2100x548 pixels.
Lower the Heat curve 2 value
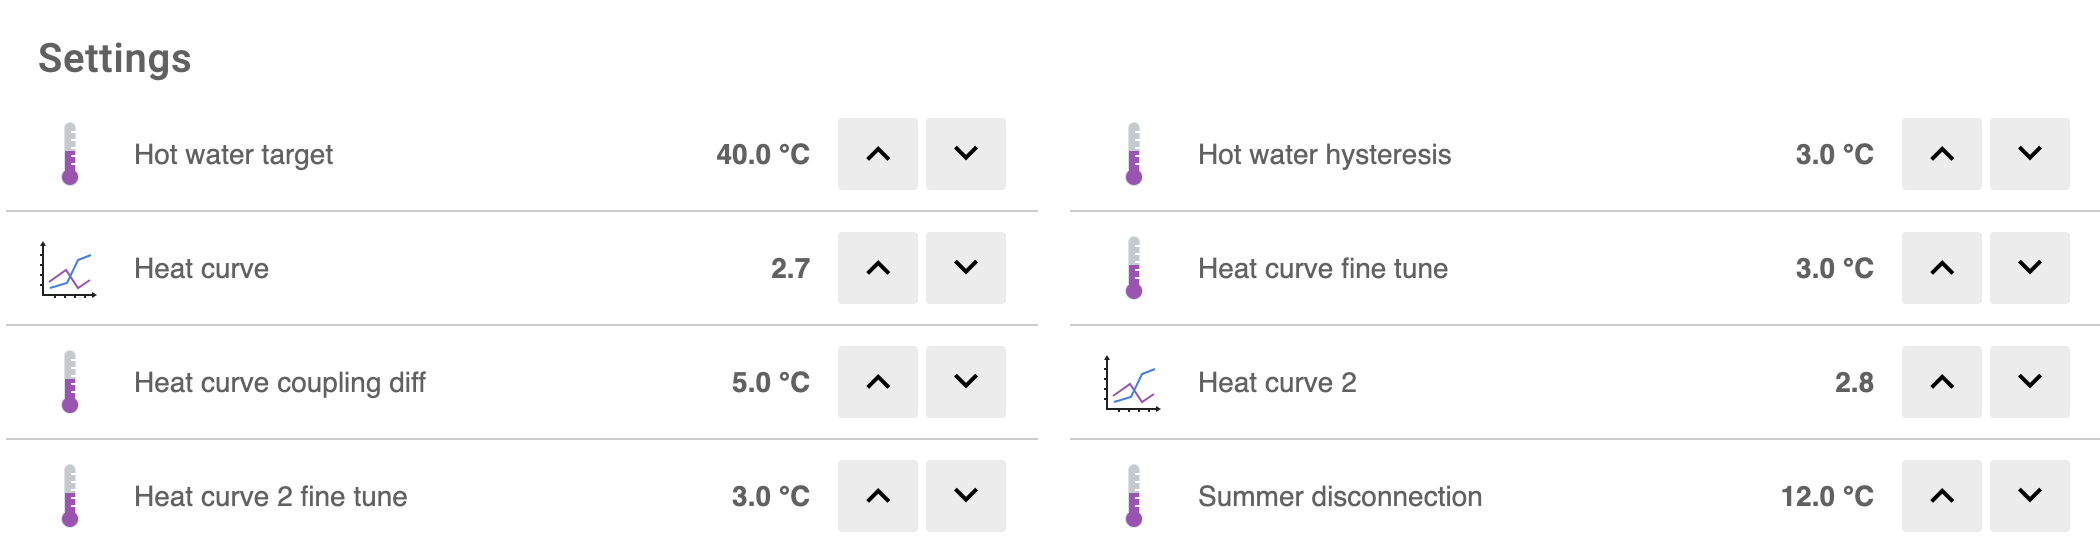(x=2030, y=382)
